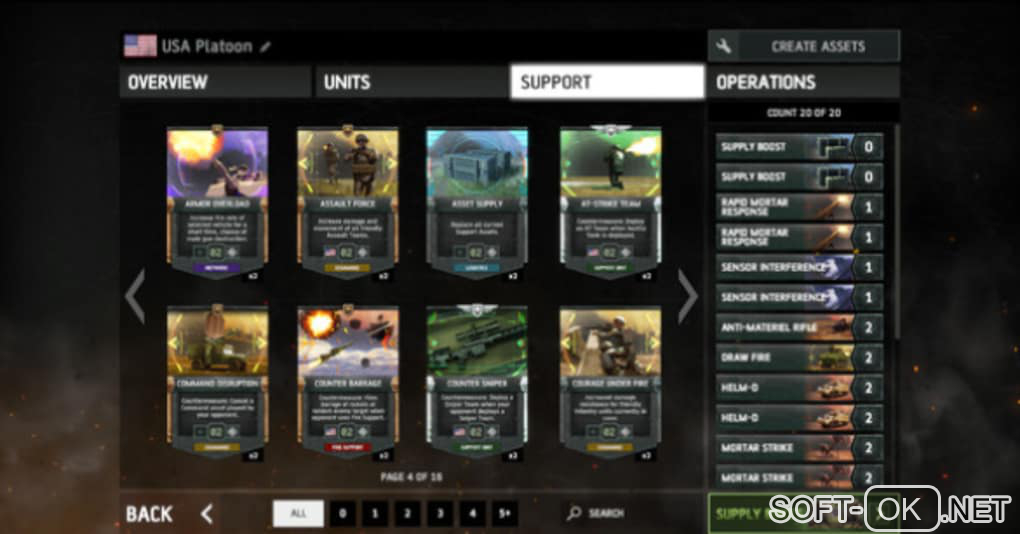
Task: Open the Operations tab
Action: click(x=803, y=82)
